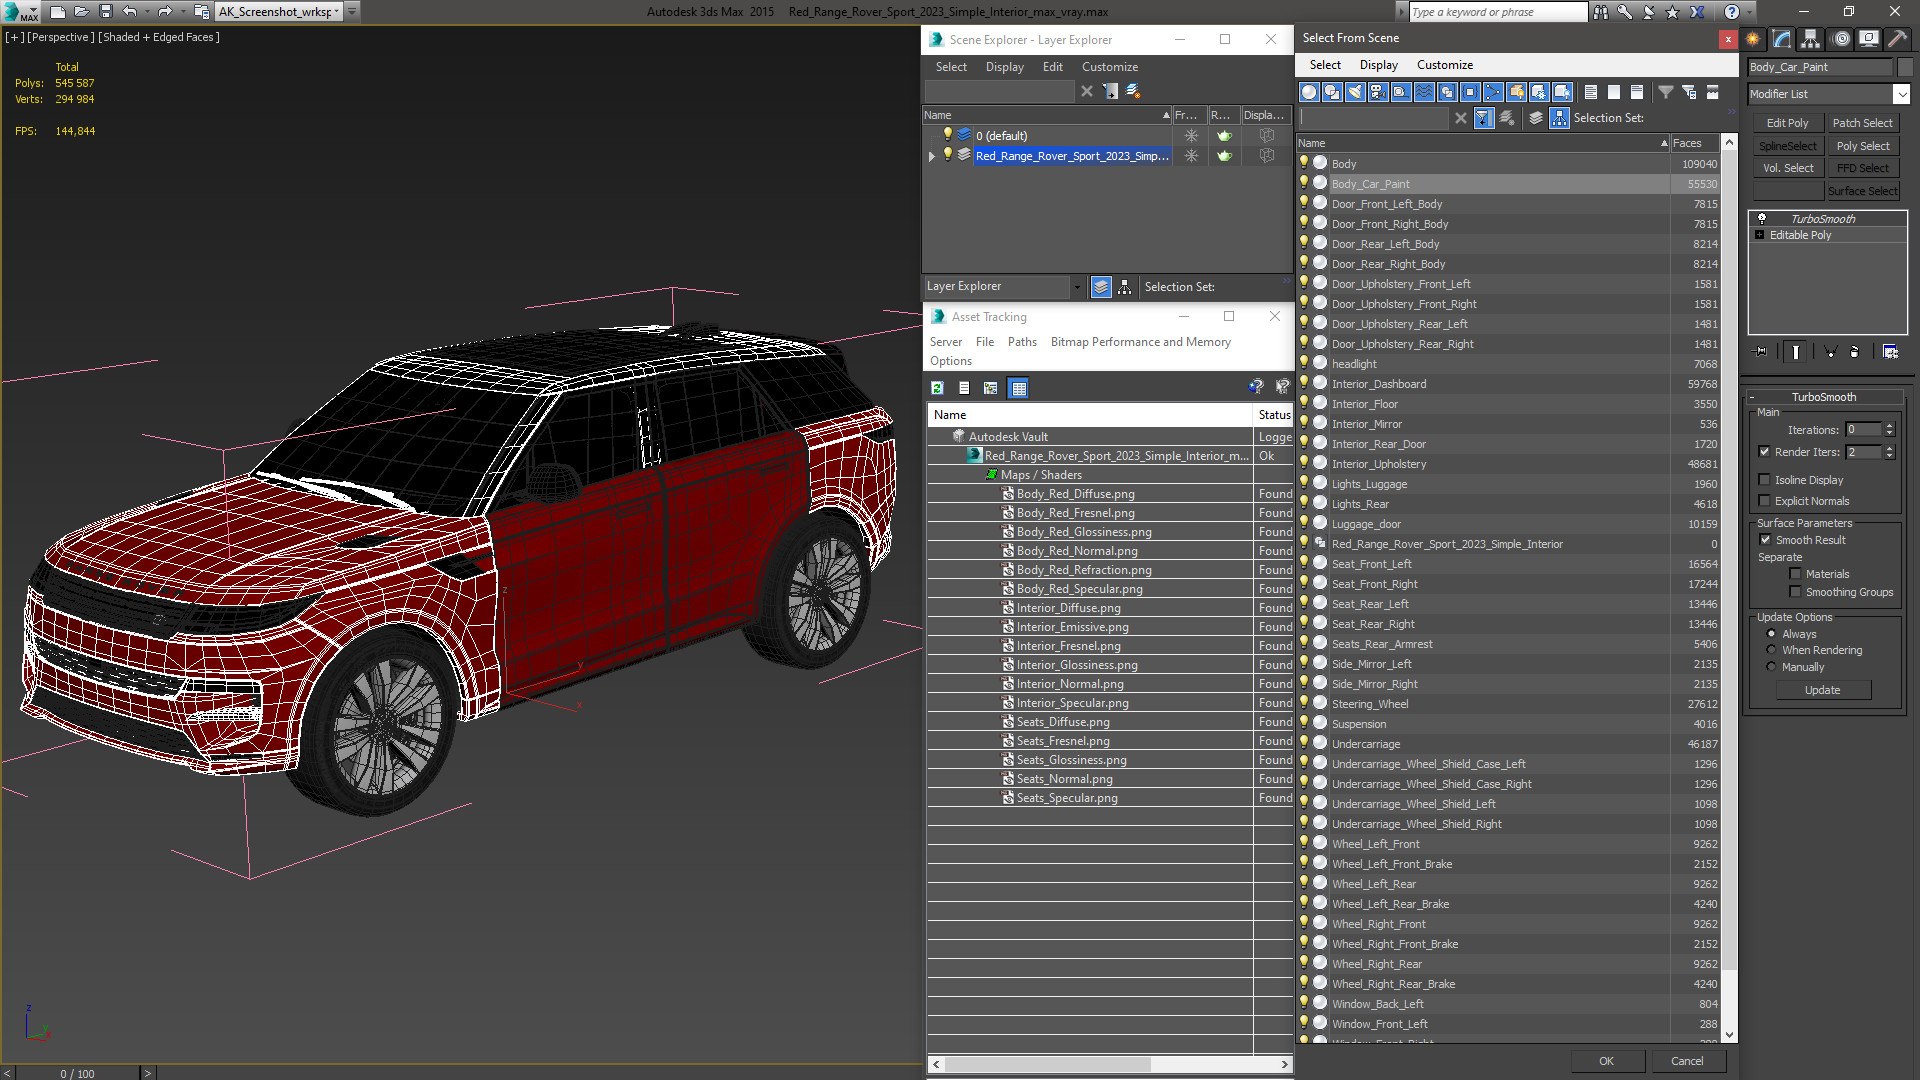Select Manually update radio option
Image resolution: width=1920 pixels, height=1080 pixels.
tap(1771, 667)
